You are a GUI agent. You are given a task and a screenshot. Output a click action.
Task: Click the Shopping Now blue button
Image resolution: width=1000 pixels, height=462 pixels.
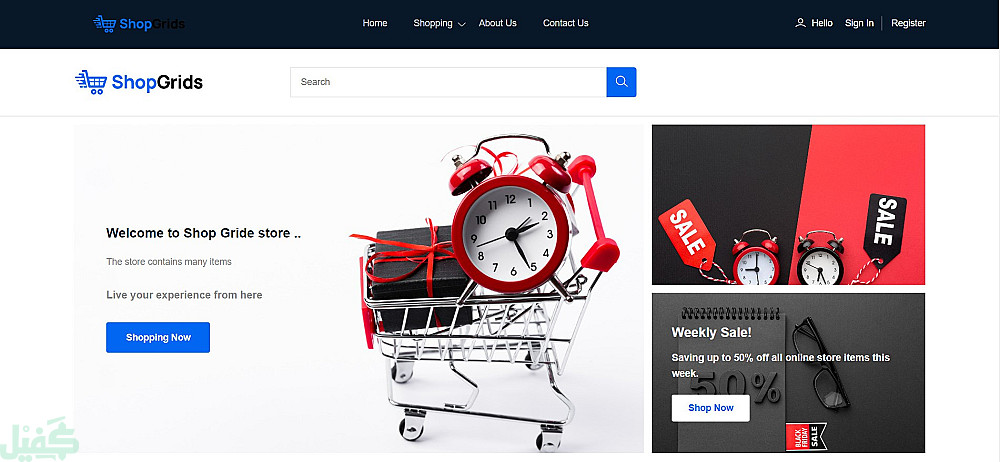tap(158, 337)
